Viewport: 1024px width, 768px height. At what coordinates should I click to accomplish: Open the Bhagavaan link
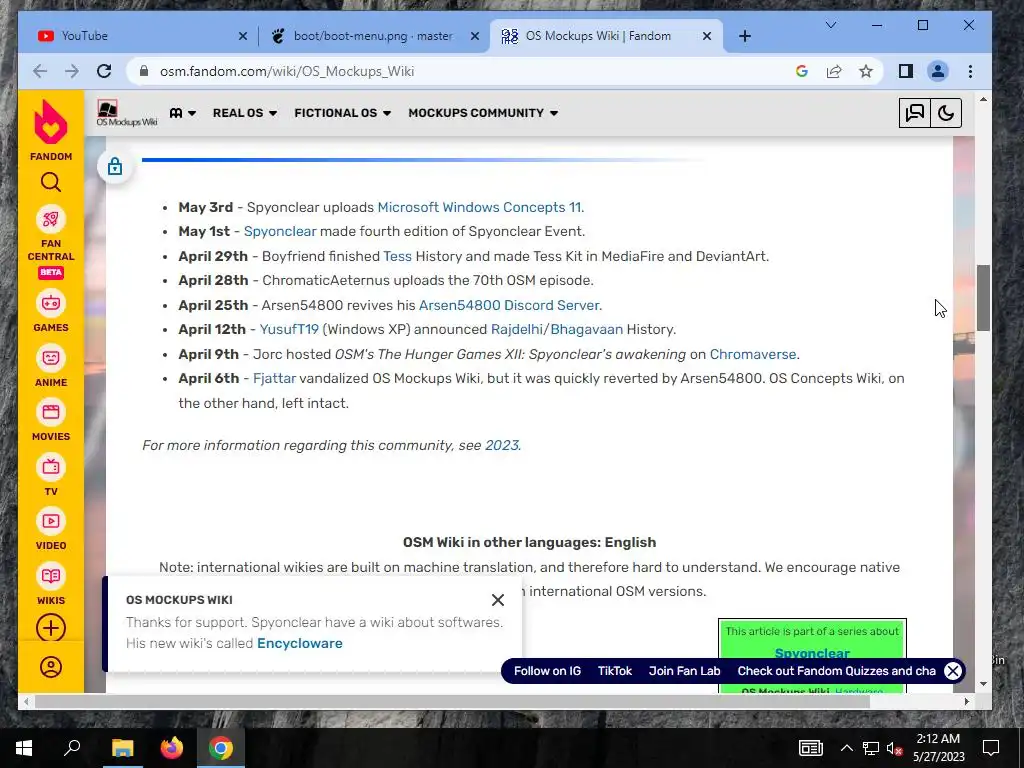pos(586,329)
